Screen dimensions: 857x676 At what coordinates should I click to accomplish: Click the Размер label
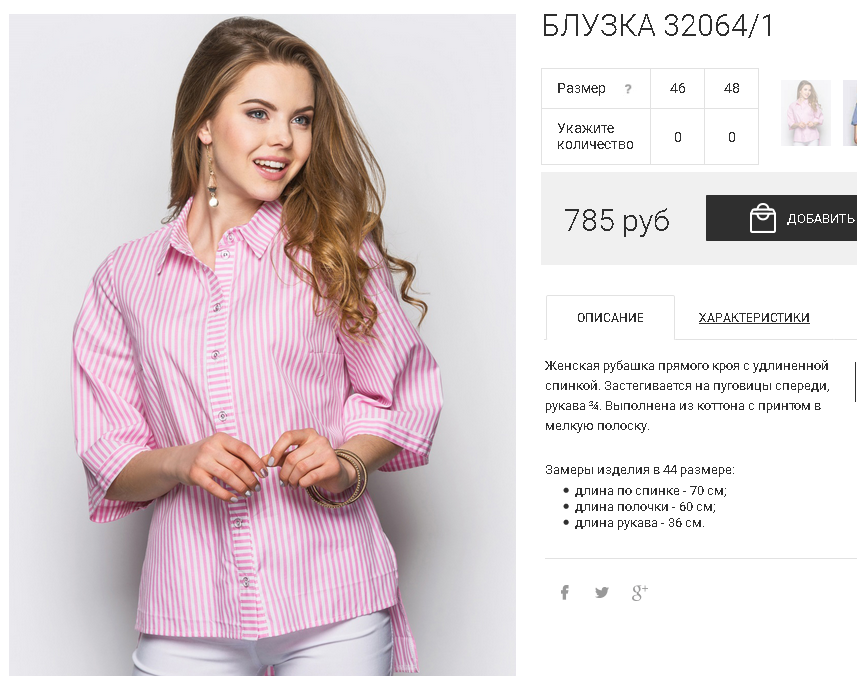(581, 89)
